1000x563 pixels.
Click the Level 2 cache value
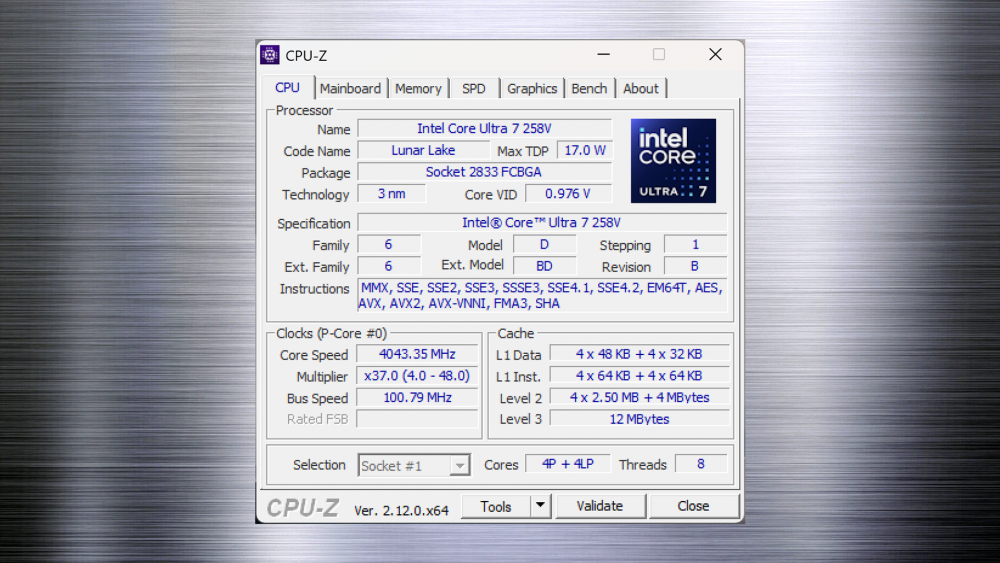pos(639,398)
